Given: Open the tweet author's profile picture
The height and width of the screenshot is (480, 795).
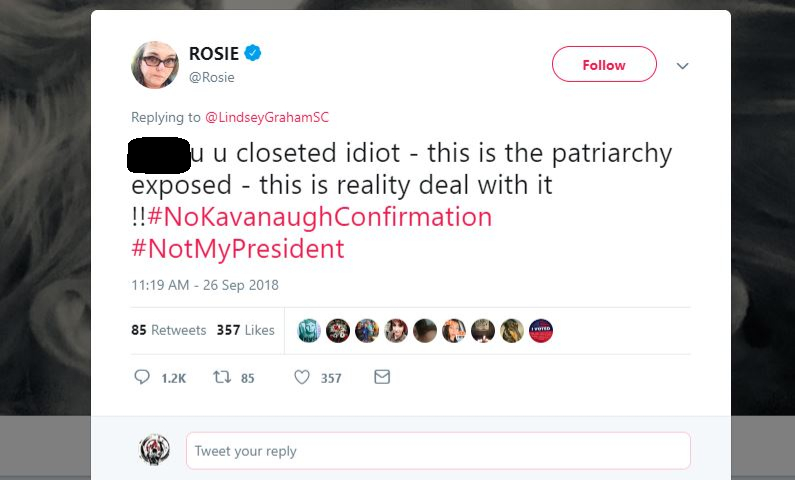Looking at the screenshot, I should click(155, 65).
